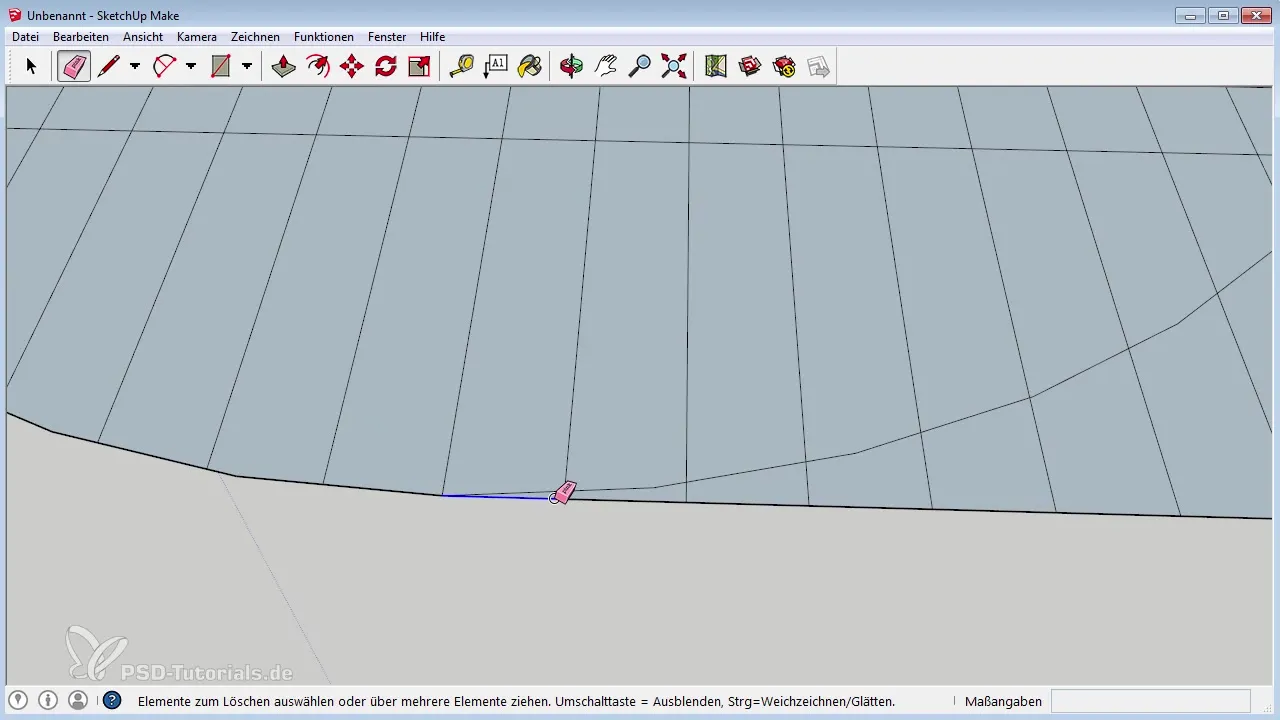Image resolution: width=1280 pixels, height=720 pixels.
Task: Close the SketchUp window
Action: pyautogui.click(x=1255, y=15)
